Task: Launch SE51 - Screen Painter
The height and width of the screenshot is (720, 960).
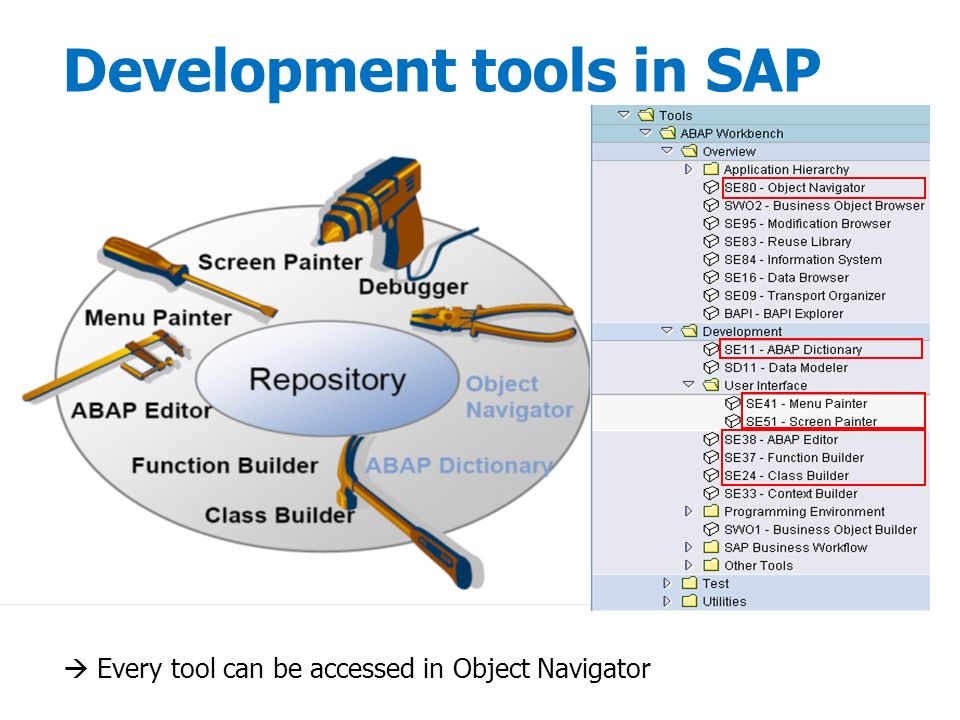Action: (811, 421)
